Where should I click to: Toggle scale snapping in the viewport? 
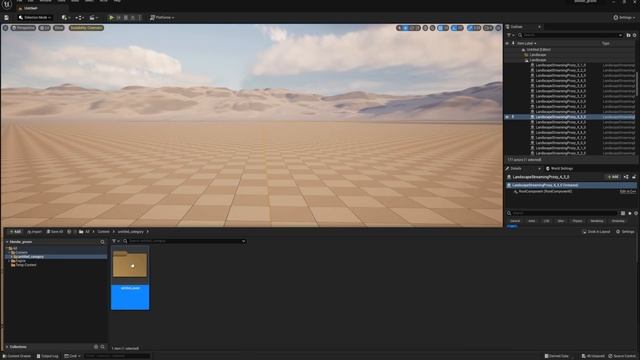470,28
